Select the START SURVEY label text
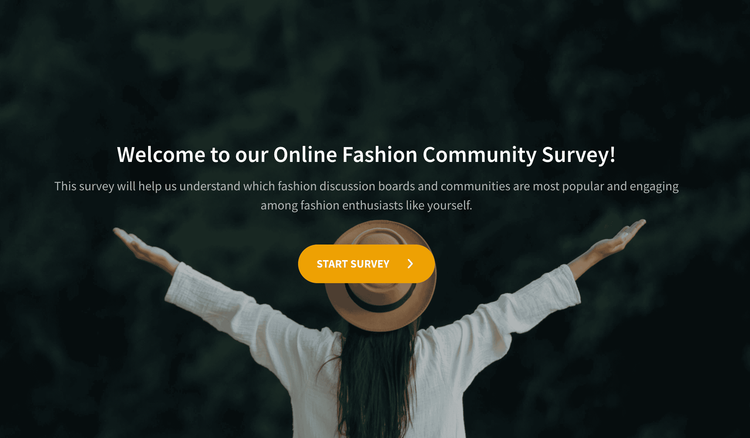 (x=353, y=264)
